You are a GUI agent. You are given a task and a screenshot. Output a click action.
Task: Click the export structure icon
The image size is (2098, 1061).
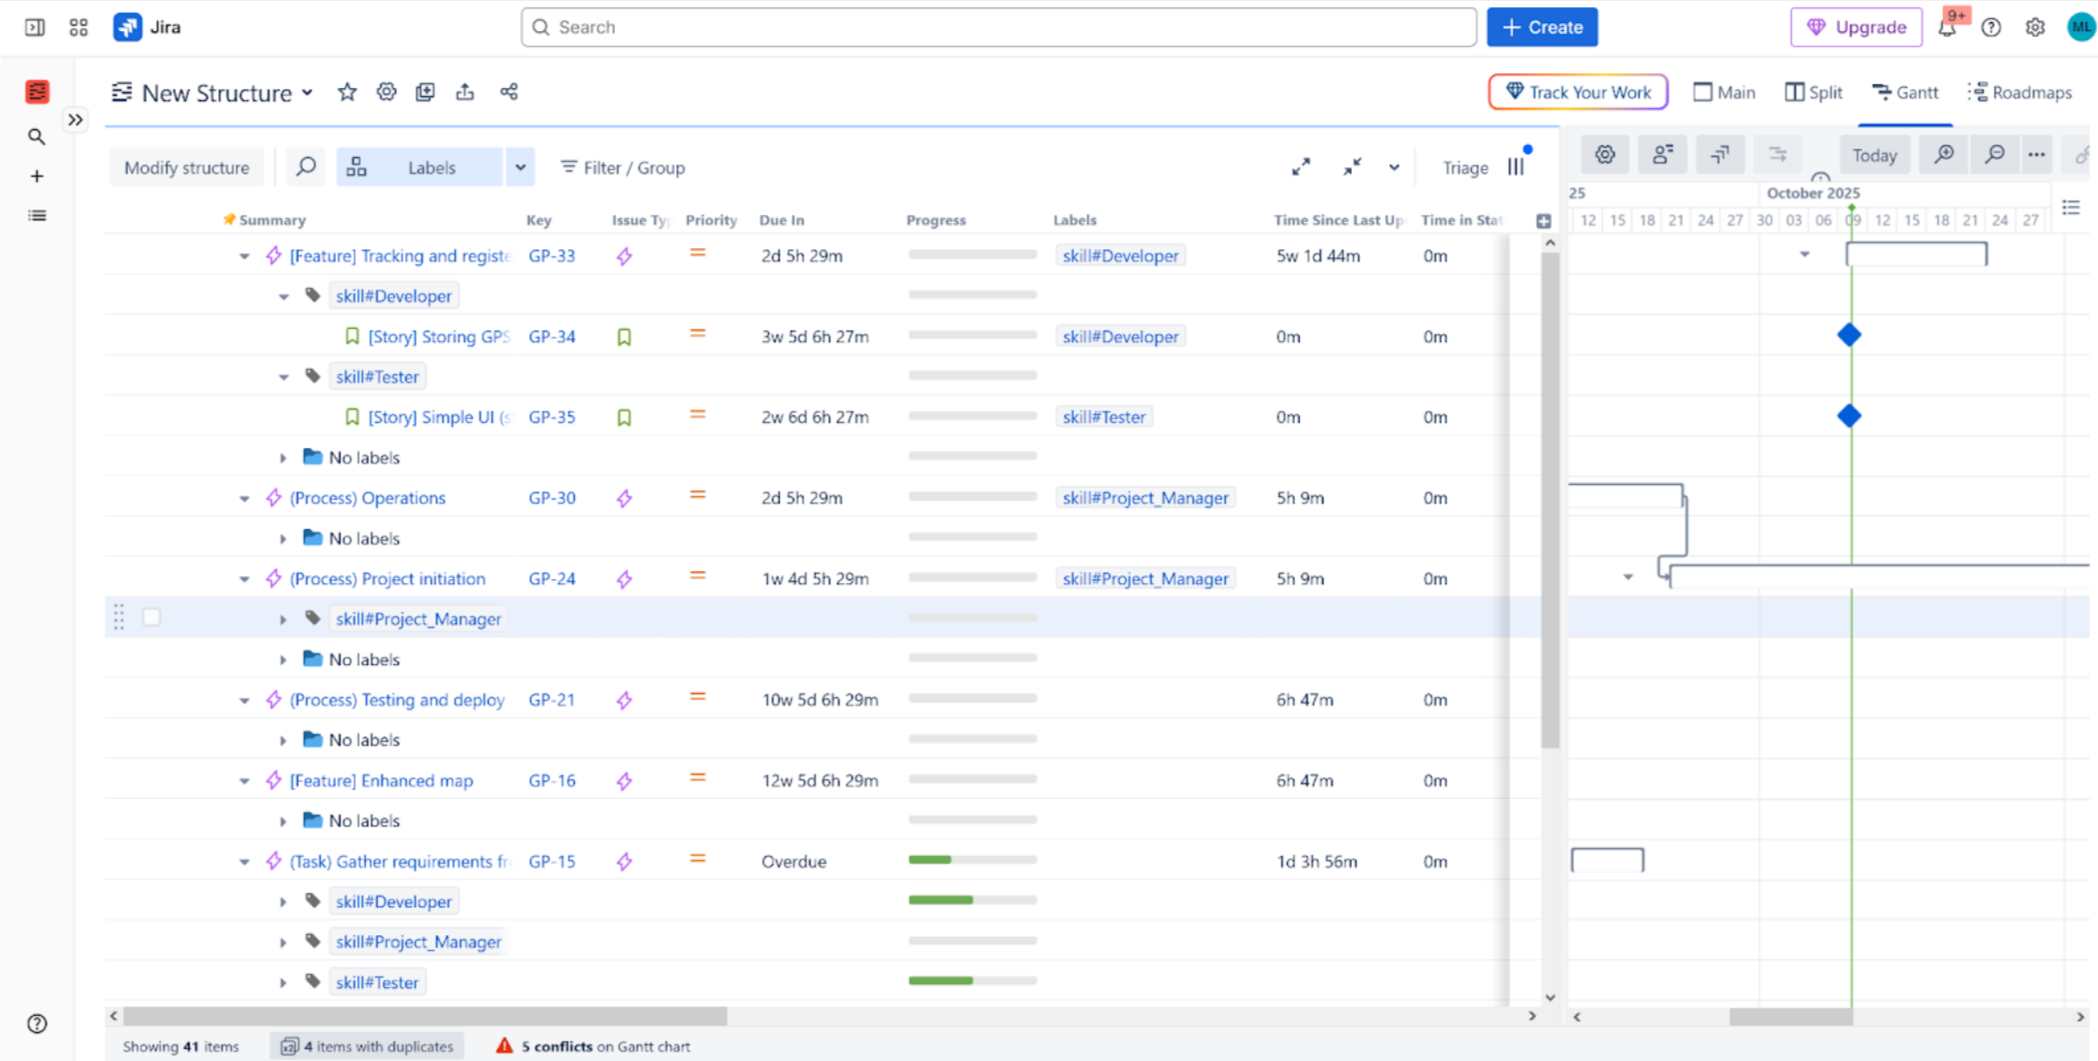[x=465, y=92]
